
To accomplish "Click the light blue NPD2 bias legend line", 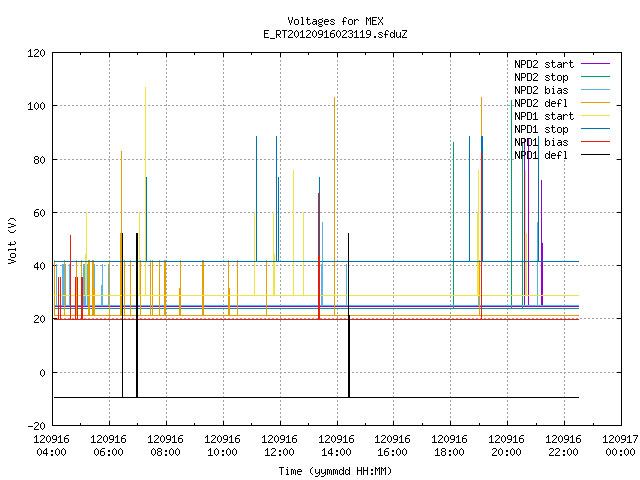I will [x=595, y=90].
